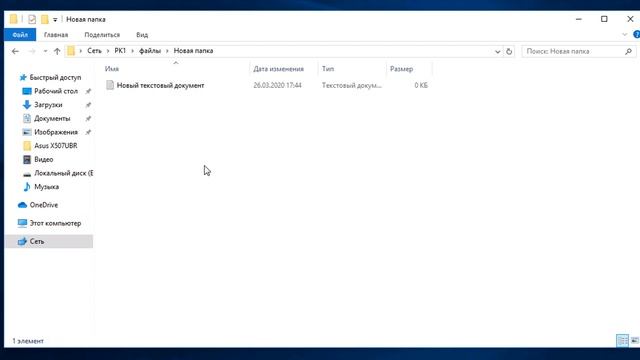Click файлы in the address path
640x360 pixels.
(x=150, y=51)
